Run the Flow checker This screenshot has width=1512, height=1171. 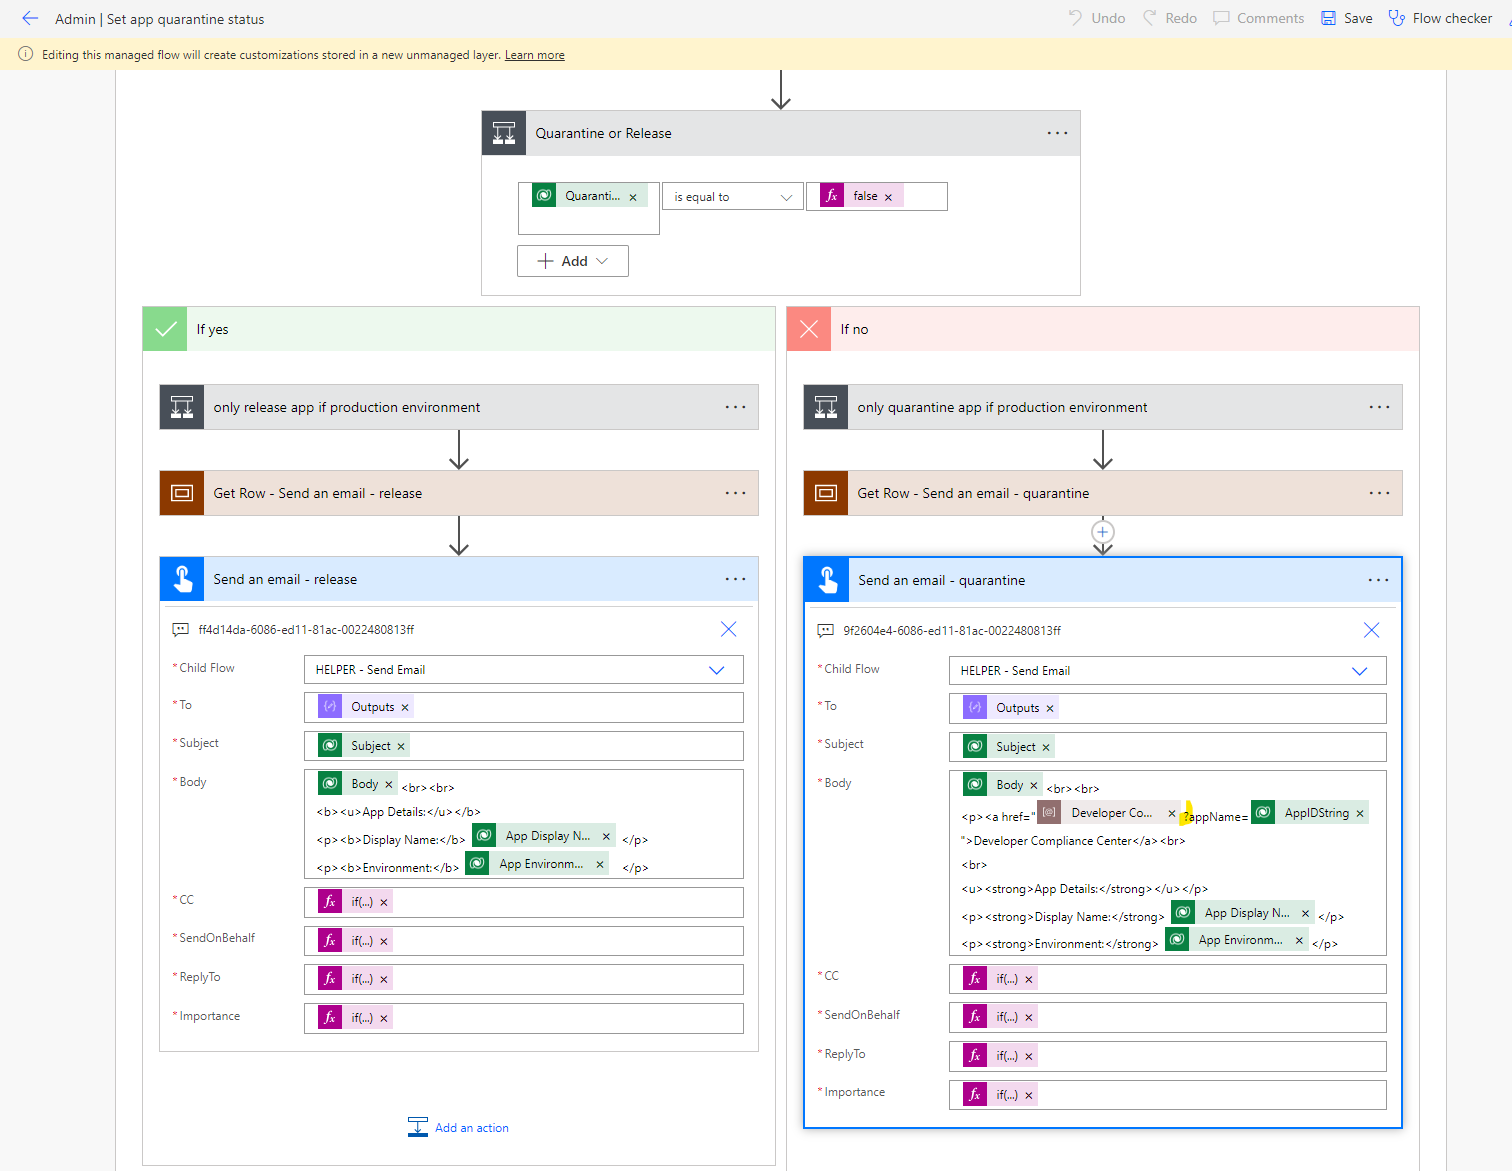click(x=1439, y=17)
